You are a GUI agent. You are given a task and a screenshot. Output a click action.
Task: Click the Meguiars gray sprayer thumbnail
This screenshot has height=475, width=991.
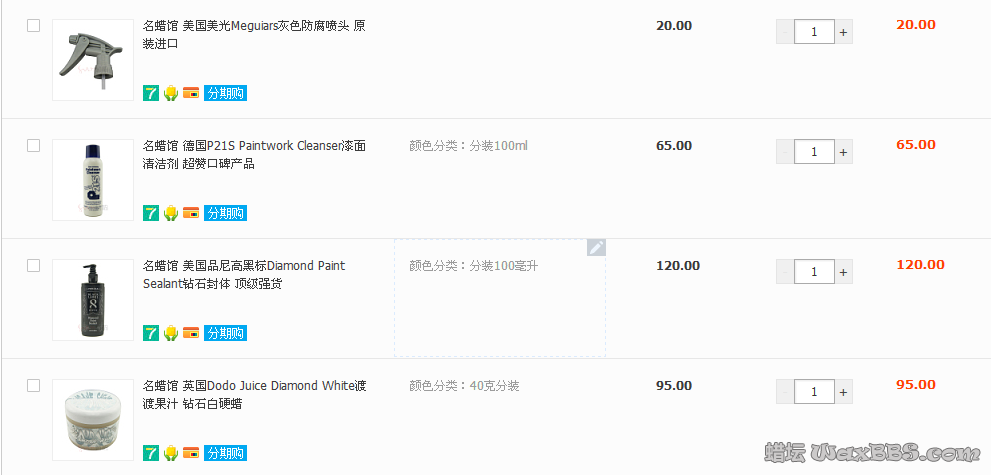click(93, 60)
